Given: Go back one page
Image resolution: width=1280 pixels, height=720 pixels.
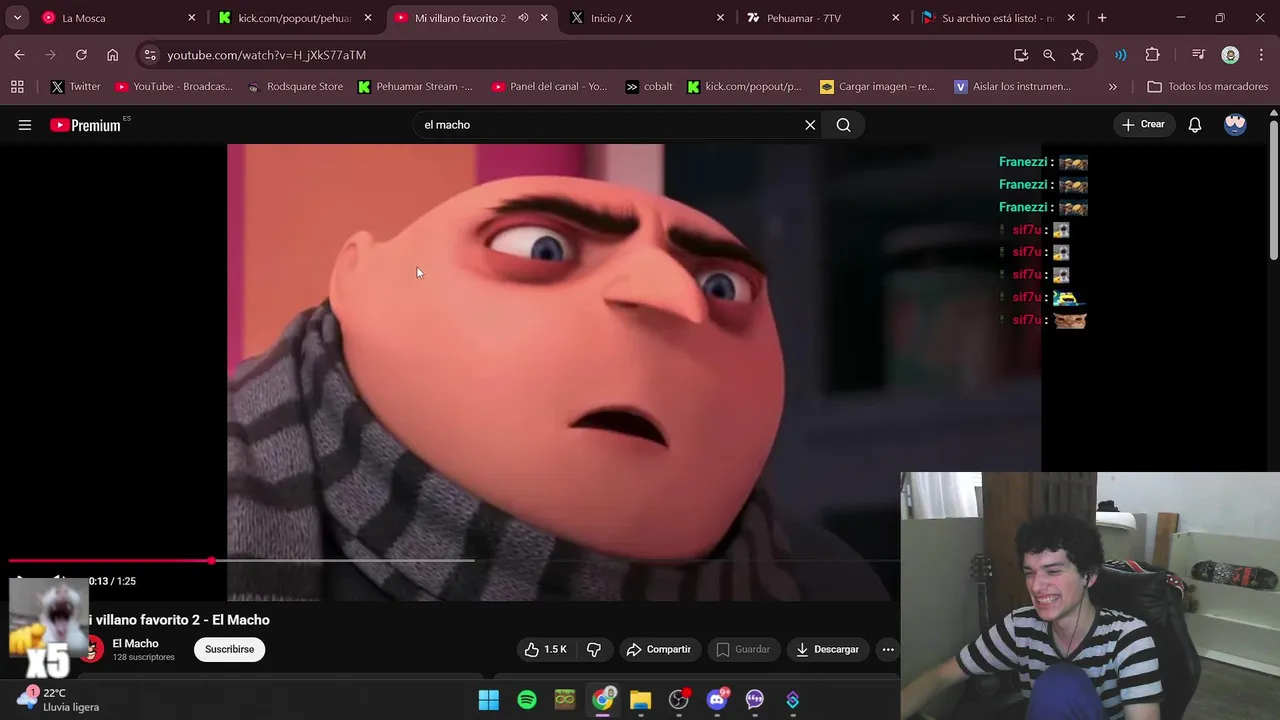Looking at the screenshot, I should (x=20, y=55).
